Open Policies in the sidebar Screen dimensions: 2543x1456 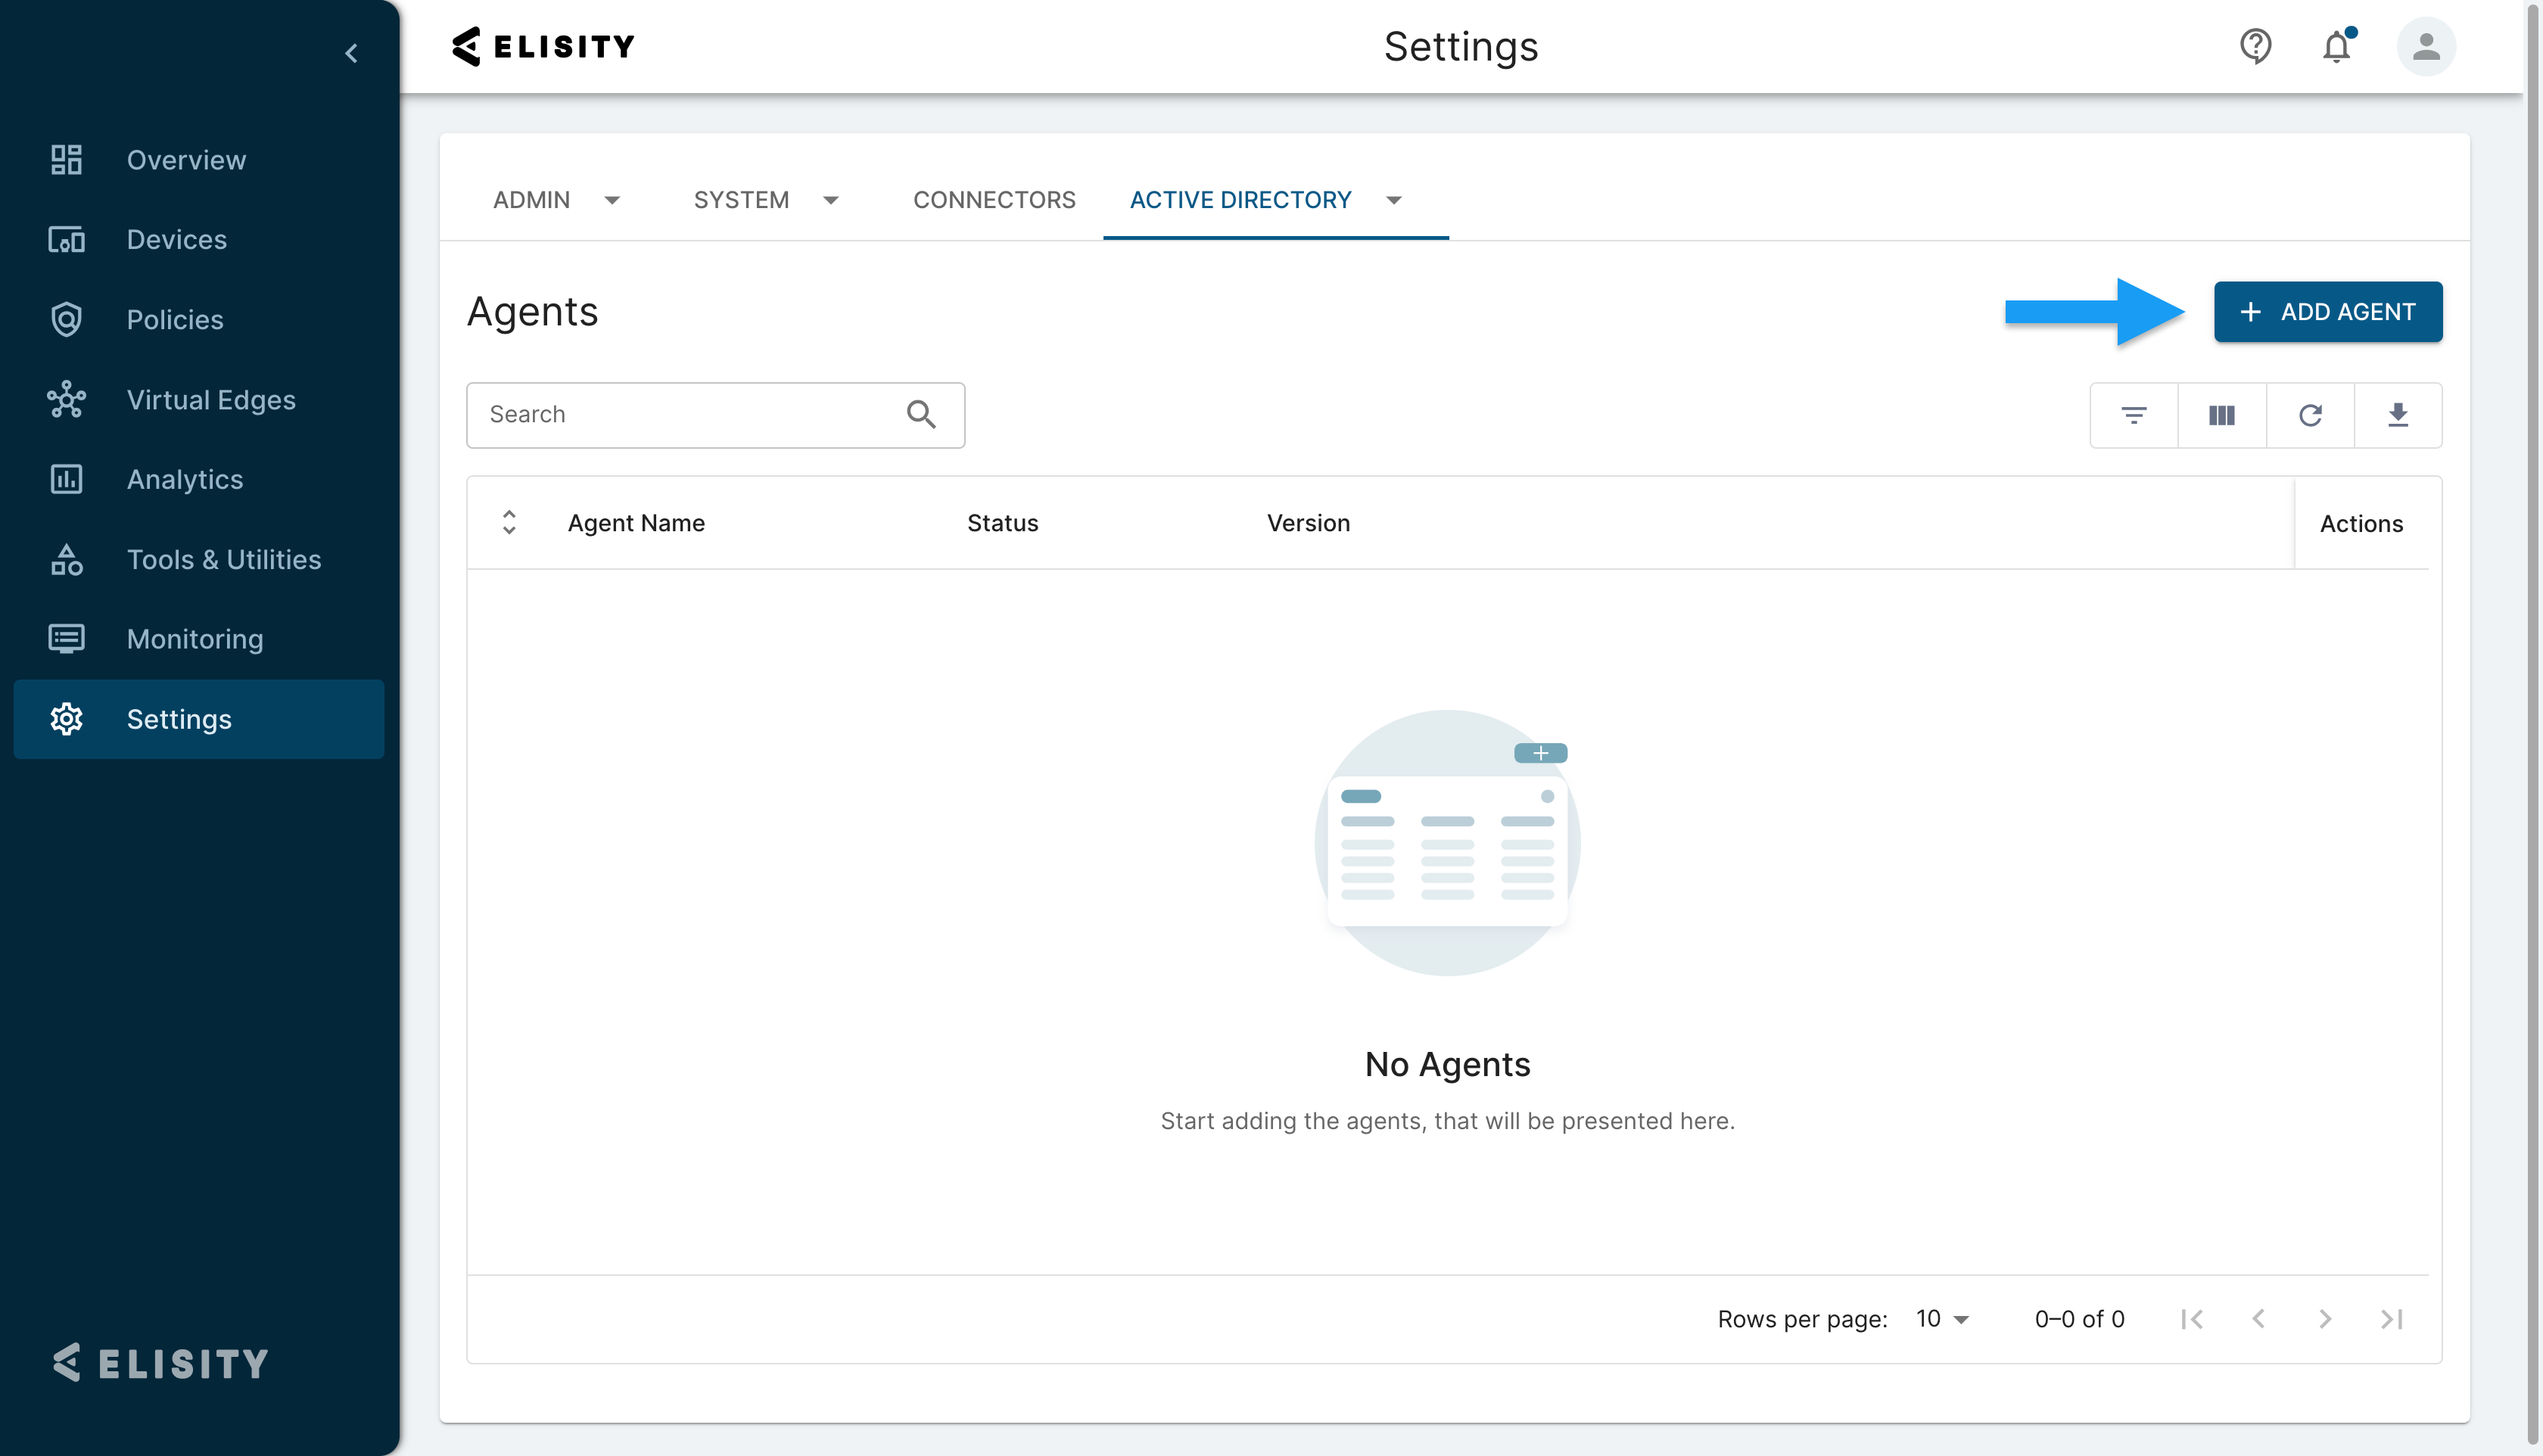[198, 320]
